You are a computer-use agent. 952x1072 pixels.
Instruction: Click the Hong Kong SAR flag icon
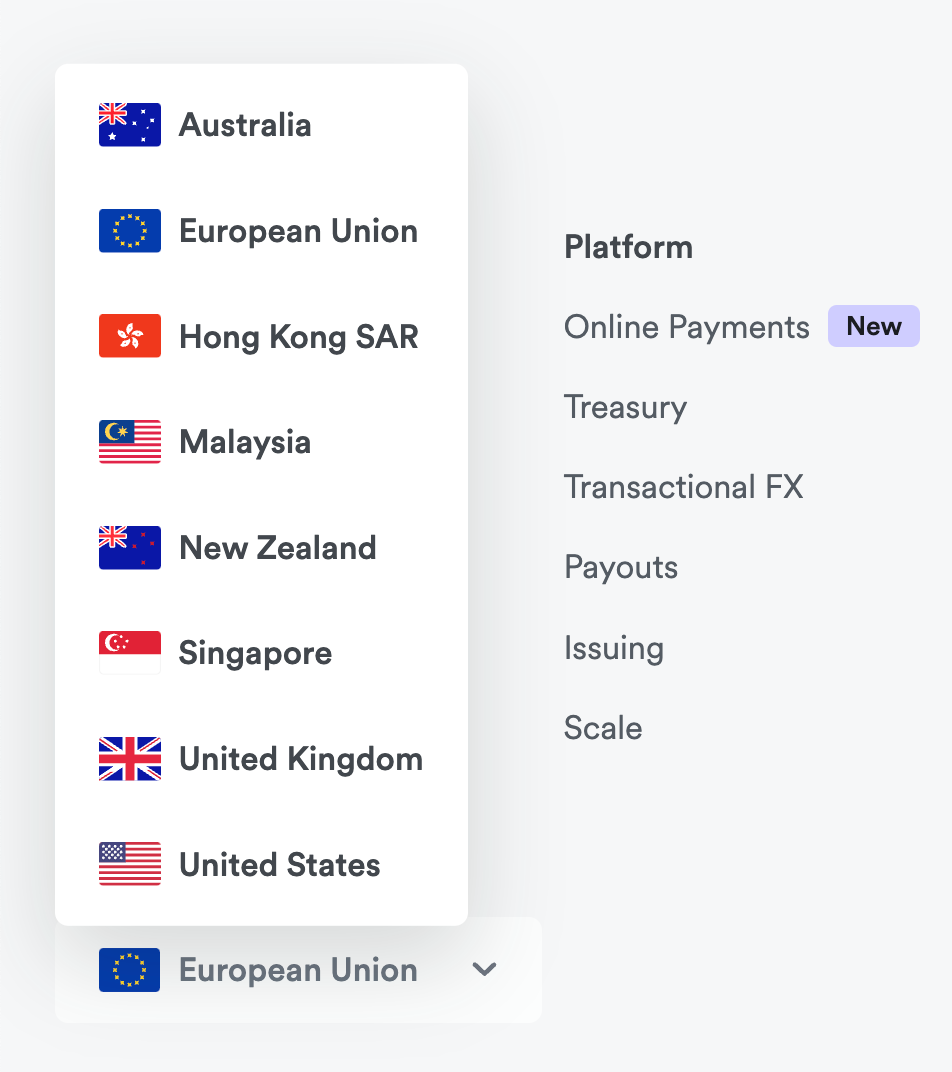(130, 336)
